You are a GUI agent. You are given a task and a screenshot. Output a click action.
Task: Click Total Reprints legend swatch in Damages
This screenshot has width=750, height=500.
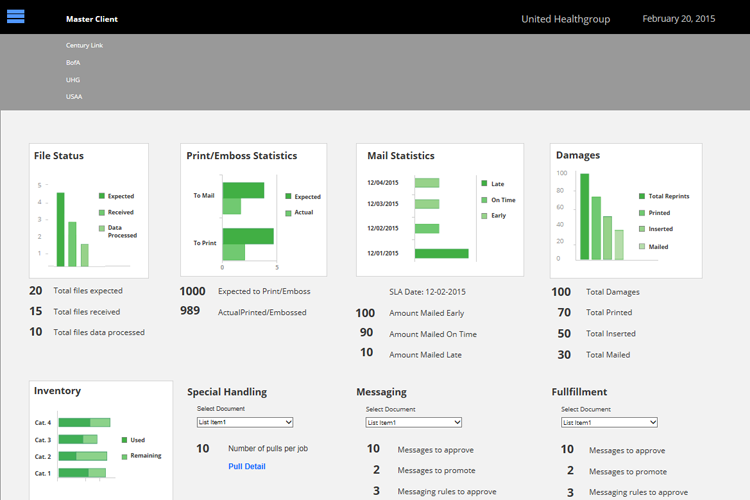tap(642, 196)
